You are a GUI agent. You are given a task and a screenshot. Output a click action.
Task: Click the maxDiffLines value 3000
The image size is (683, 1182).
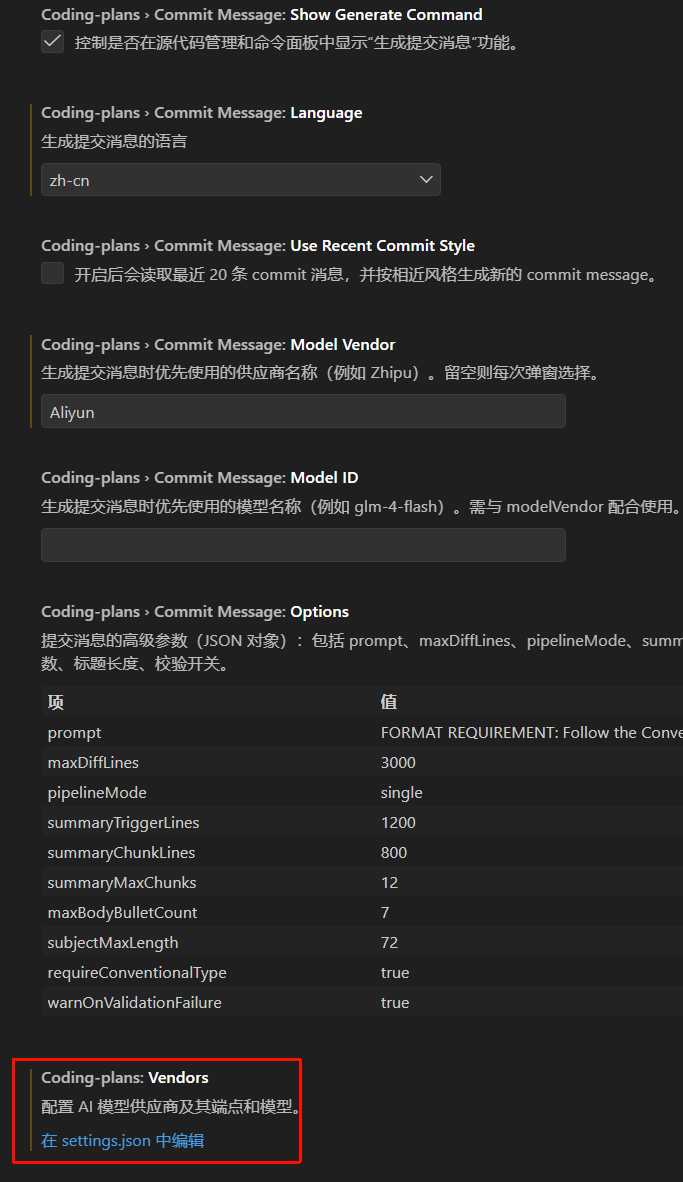point(398,763)
